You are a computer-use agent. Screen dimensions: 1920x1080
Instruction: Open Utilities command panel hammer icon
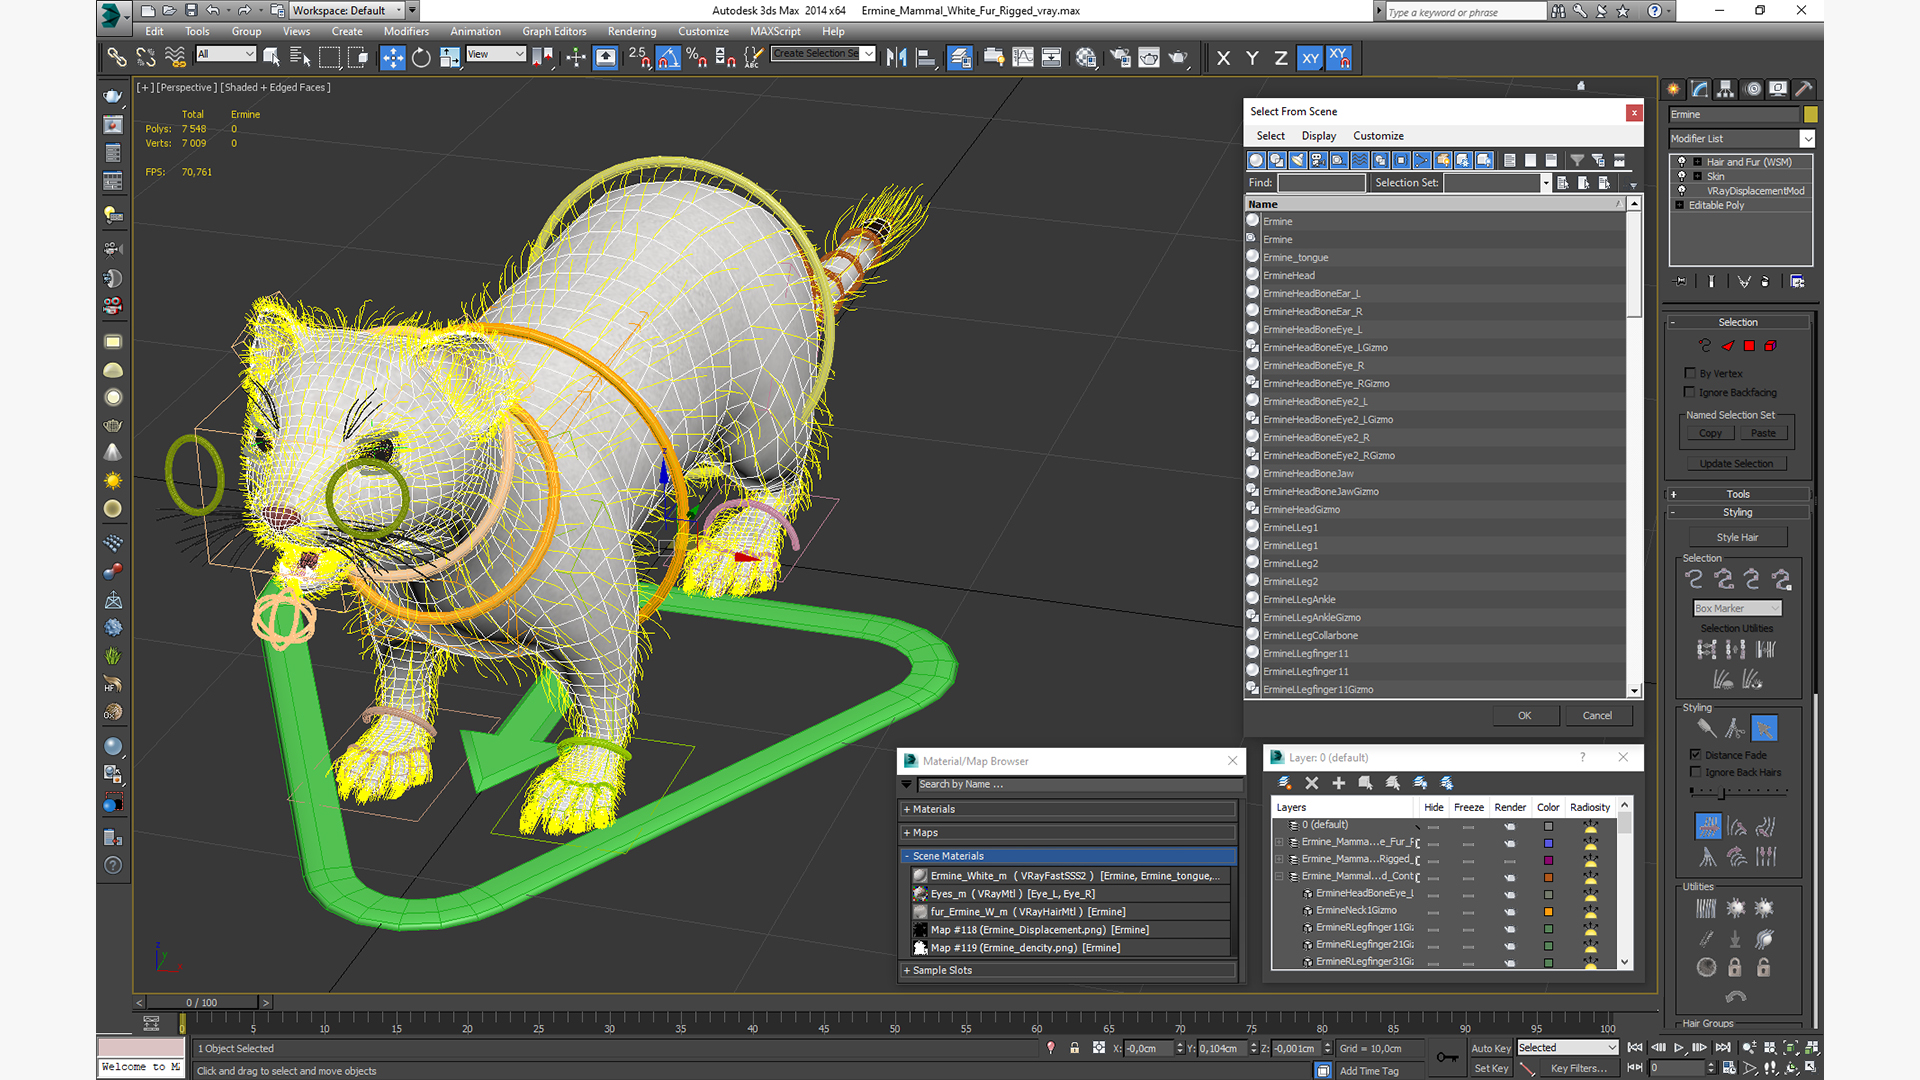(1804, 89)
